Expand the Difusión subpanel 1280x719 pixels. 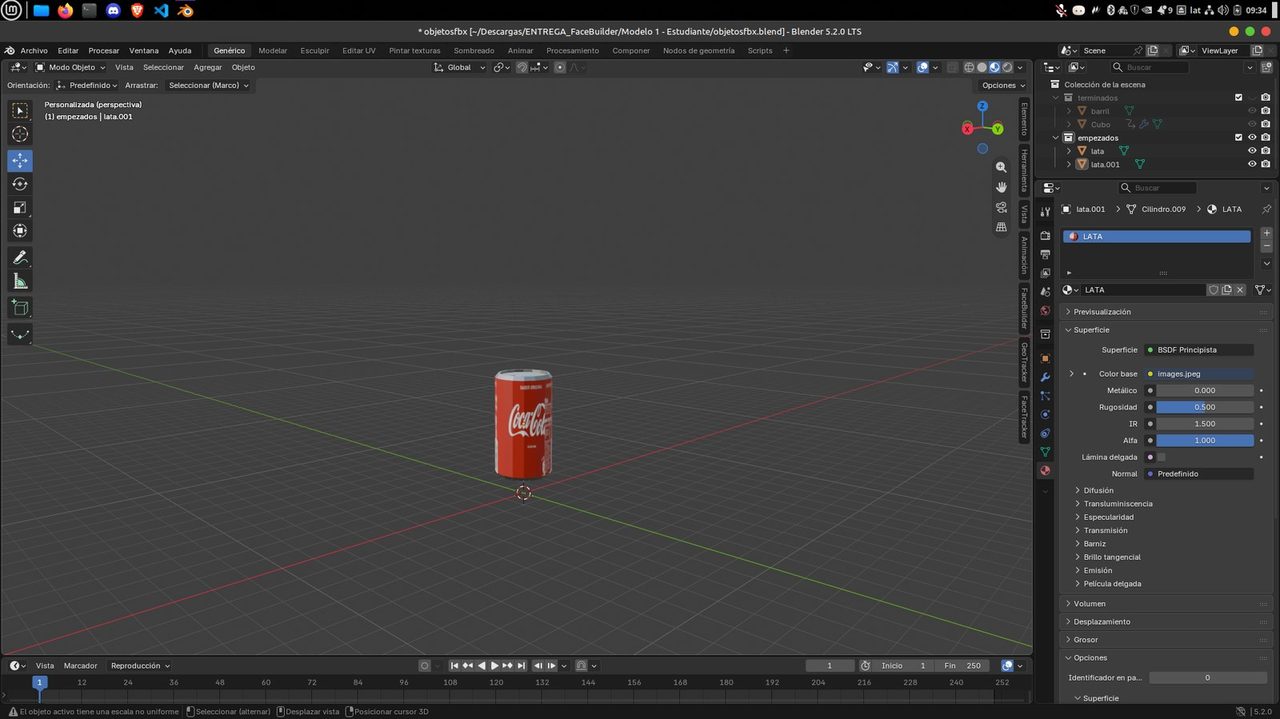pyautogui.click(x=1098, y=490)
